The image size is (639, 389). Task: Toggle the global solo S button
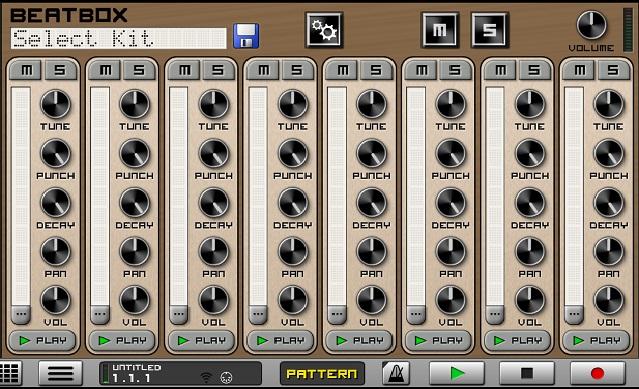pos(490,30)
